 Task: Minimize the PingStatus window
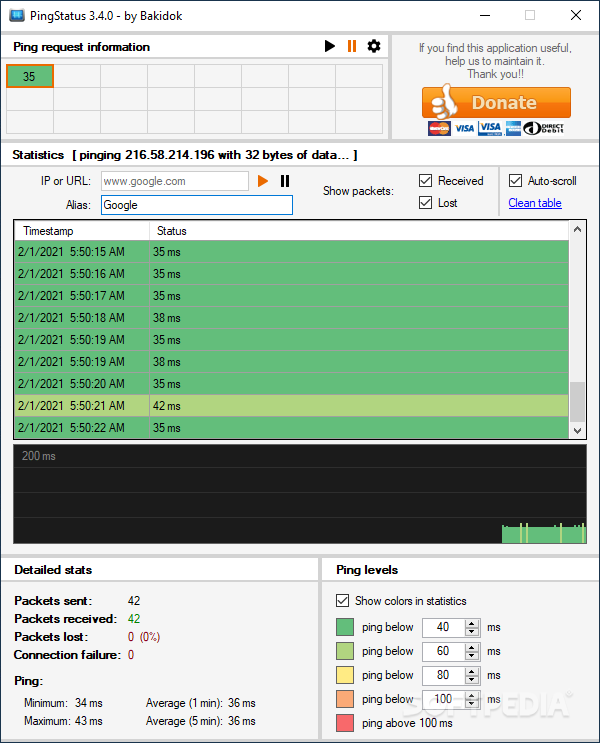[x=485, y=15]
